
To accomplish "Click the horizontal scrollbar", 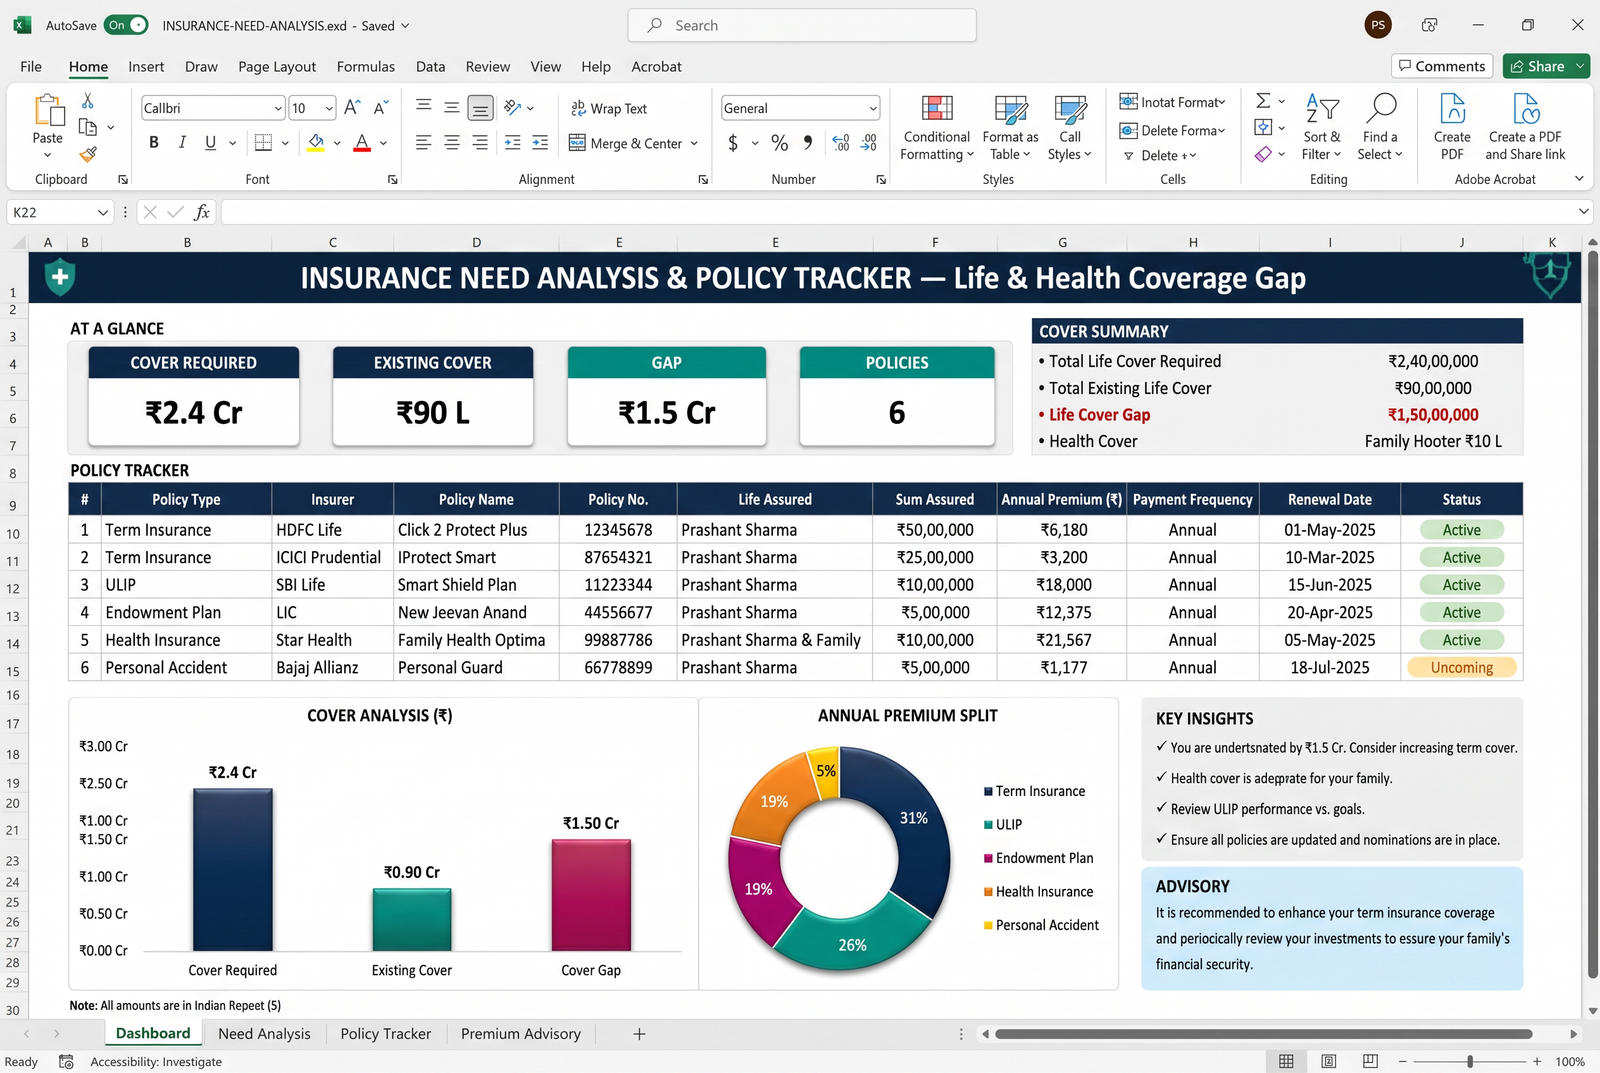I will tap(1264, 1034).
